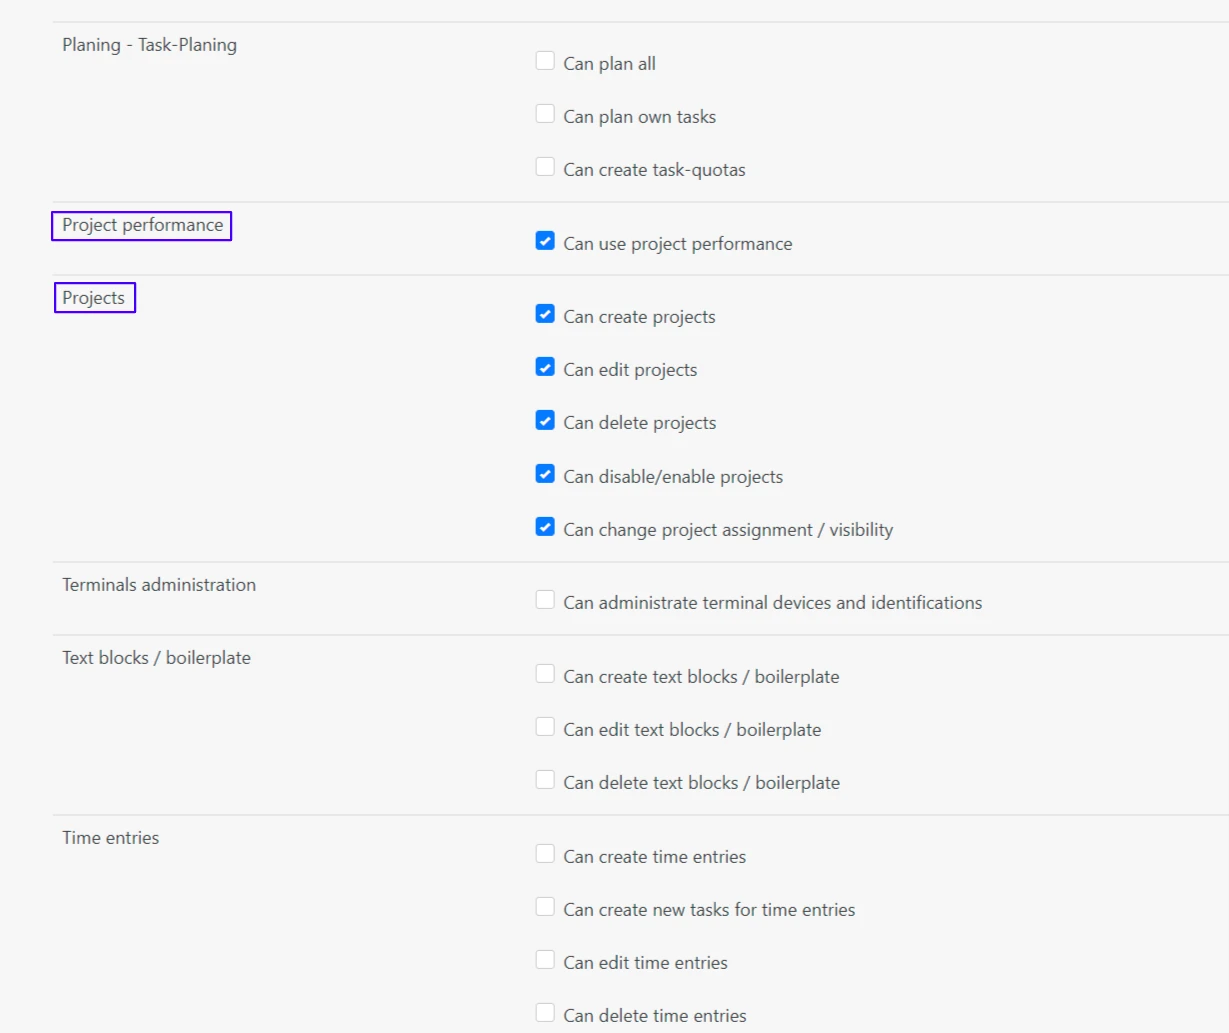Check Can plan own tasks
Image resolution: width=1229 pixels, height=1033 pixels.
pos(545,114)
